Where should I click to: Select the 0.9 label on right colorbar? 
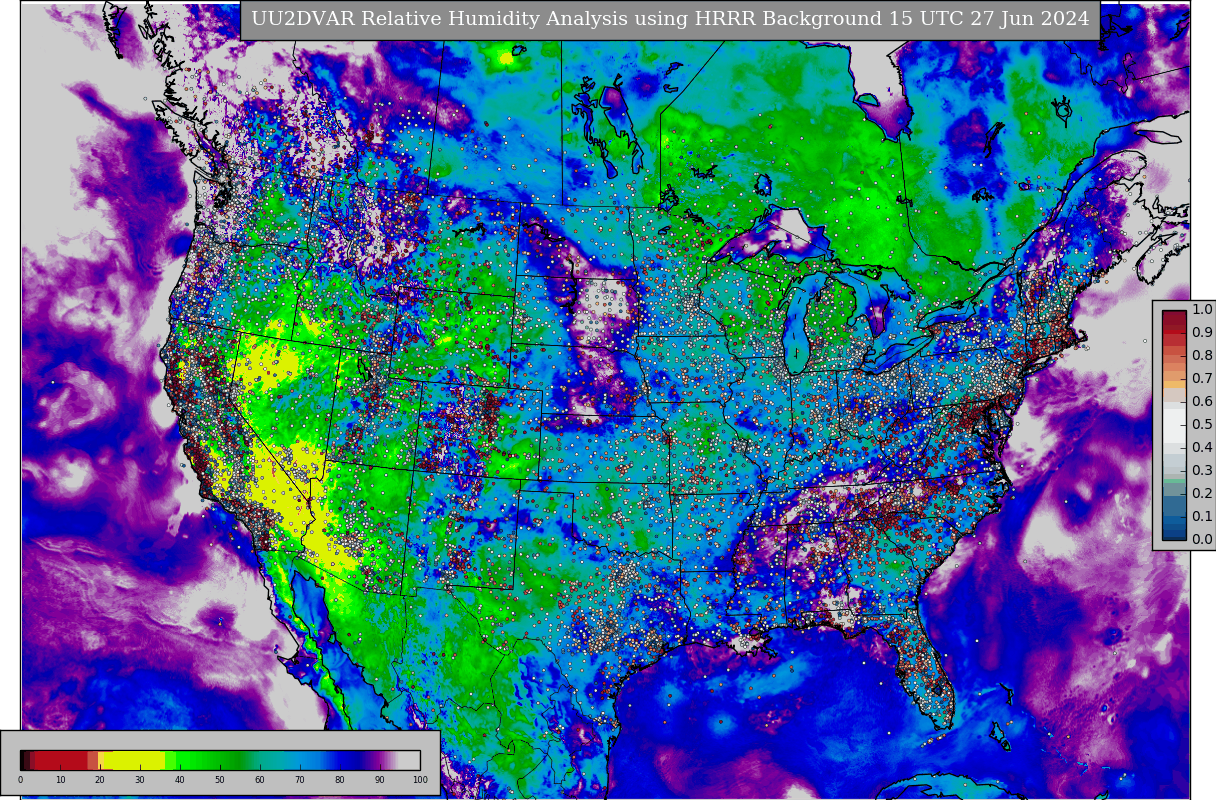(x=1202, y=333)
